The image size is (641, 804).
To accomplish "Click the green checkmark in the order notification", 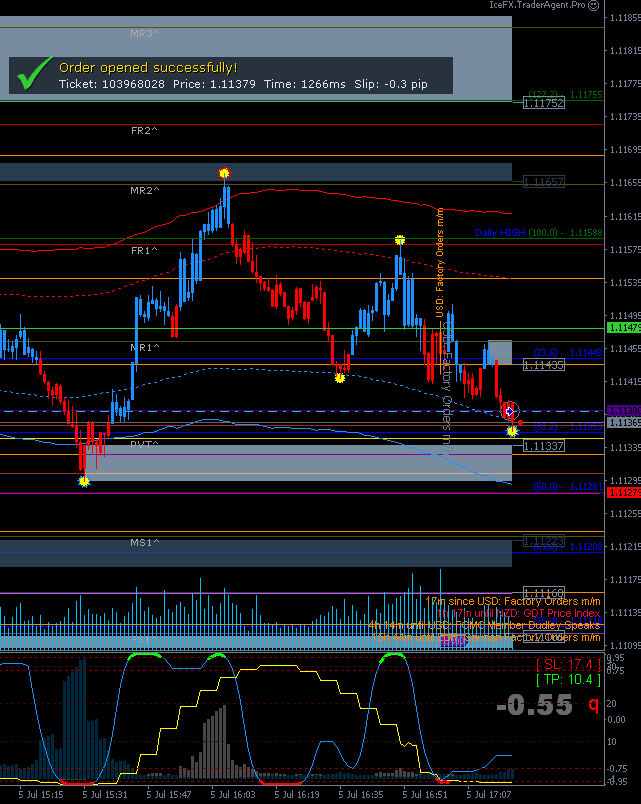I will [34, 74].
